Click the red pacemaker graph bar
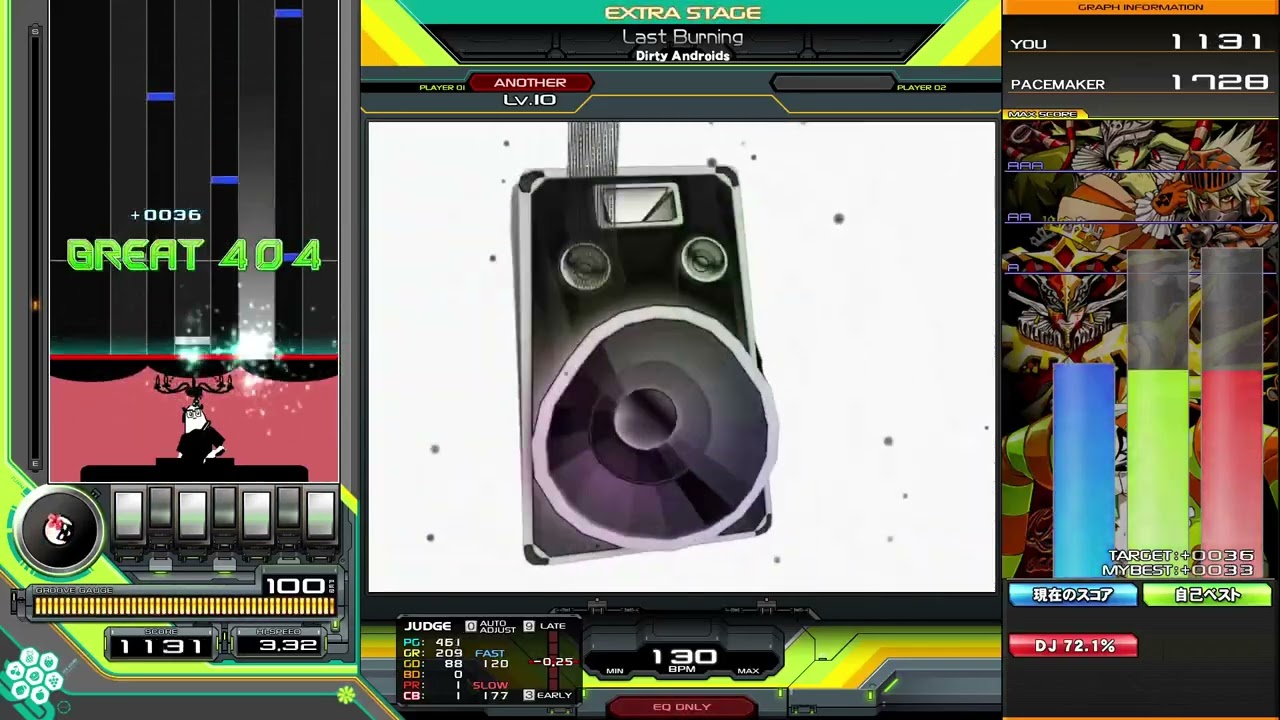The width and height of the screenshot is (1280, 720). click(1232, 475)
